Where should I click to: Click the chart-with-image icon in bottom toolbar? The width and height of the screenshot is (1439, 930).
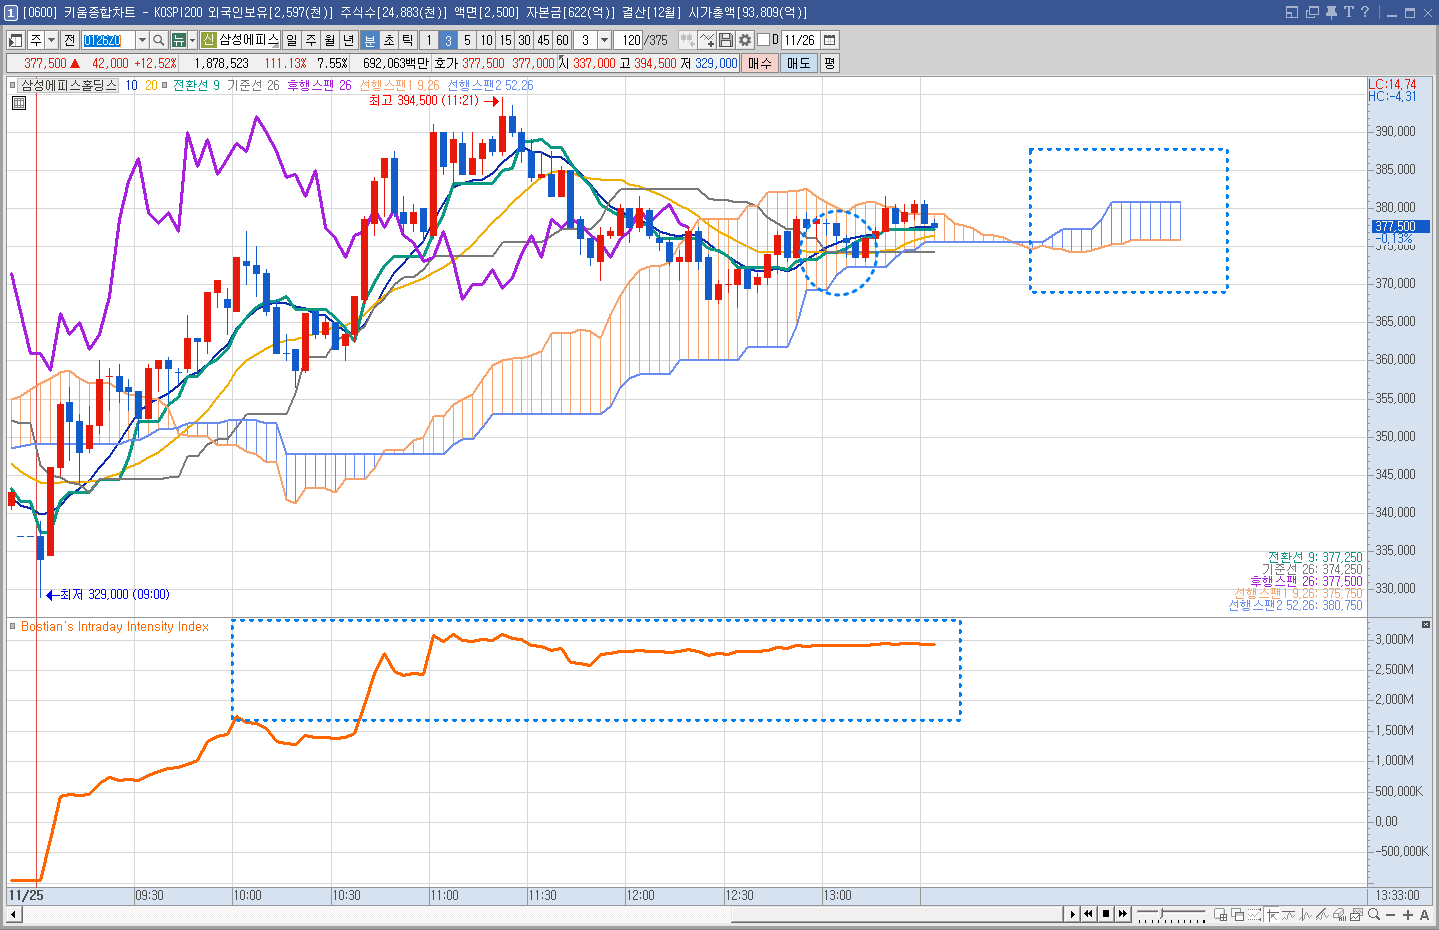click(1356, 914)
